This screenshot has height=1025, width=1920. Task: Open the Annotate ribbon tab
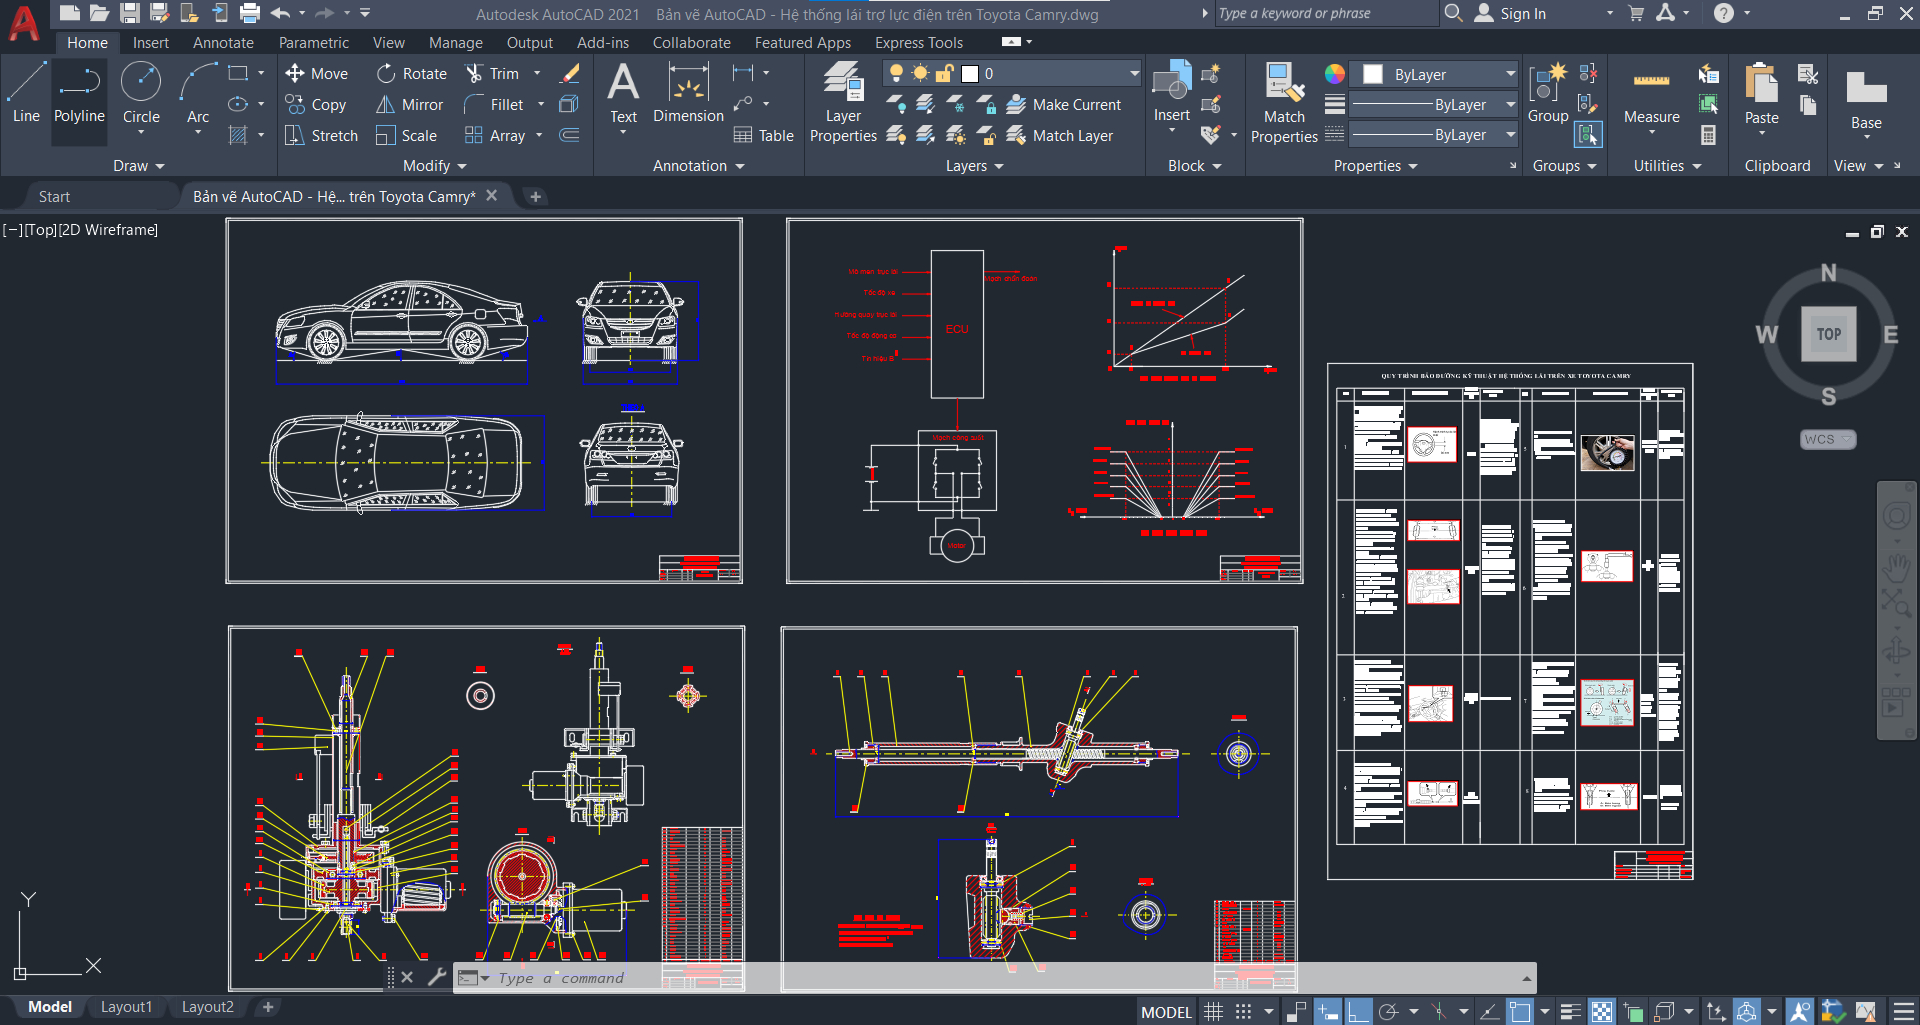223,42
